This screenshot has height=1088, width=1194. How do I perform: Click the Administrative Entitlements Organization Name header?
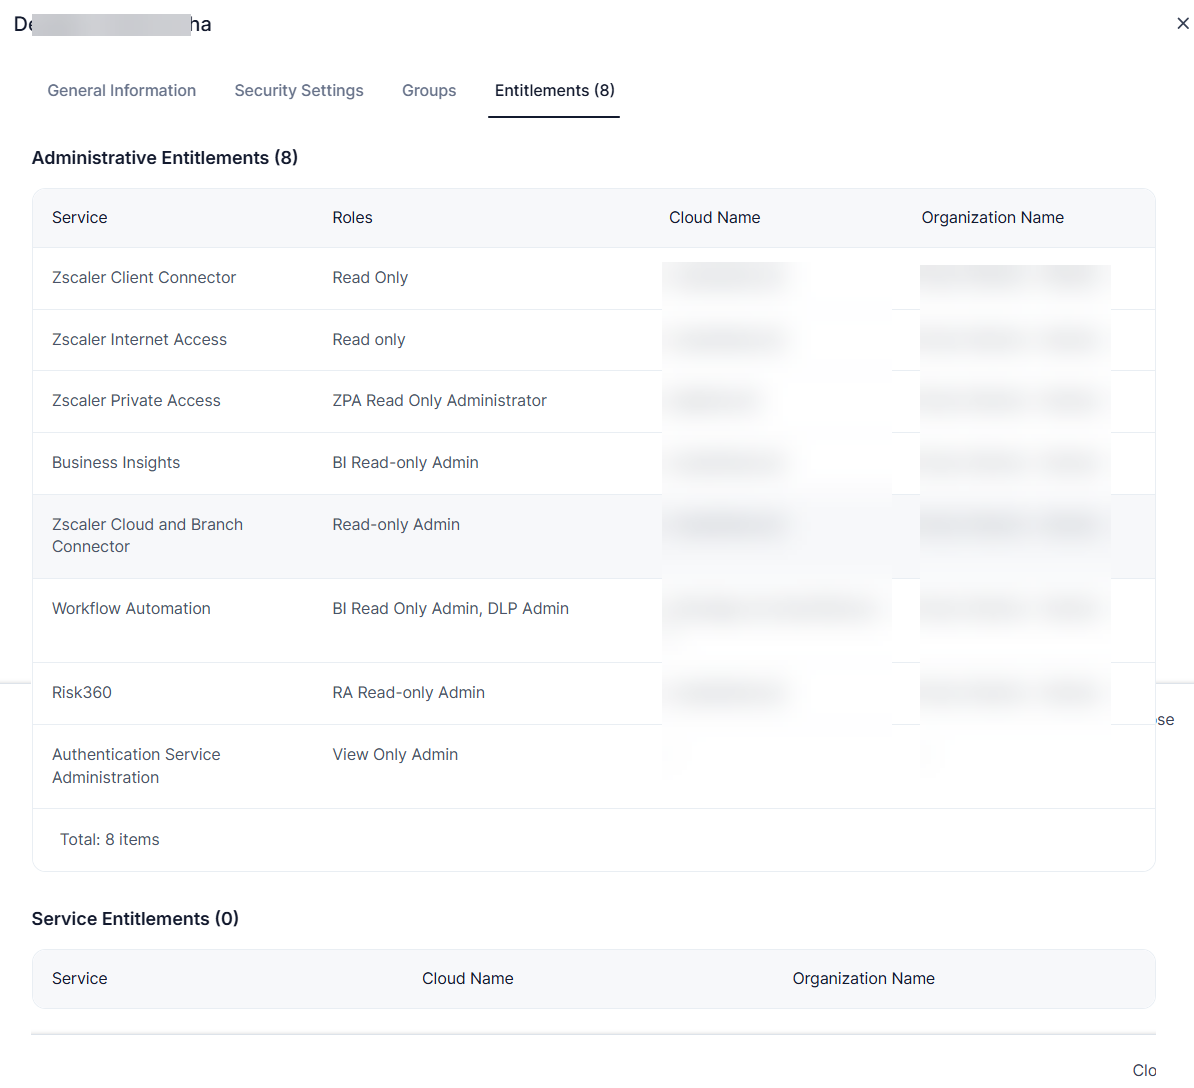(993, 218)
